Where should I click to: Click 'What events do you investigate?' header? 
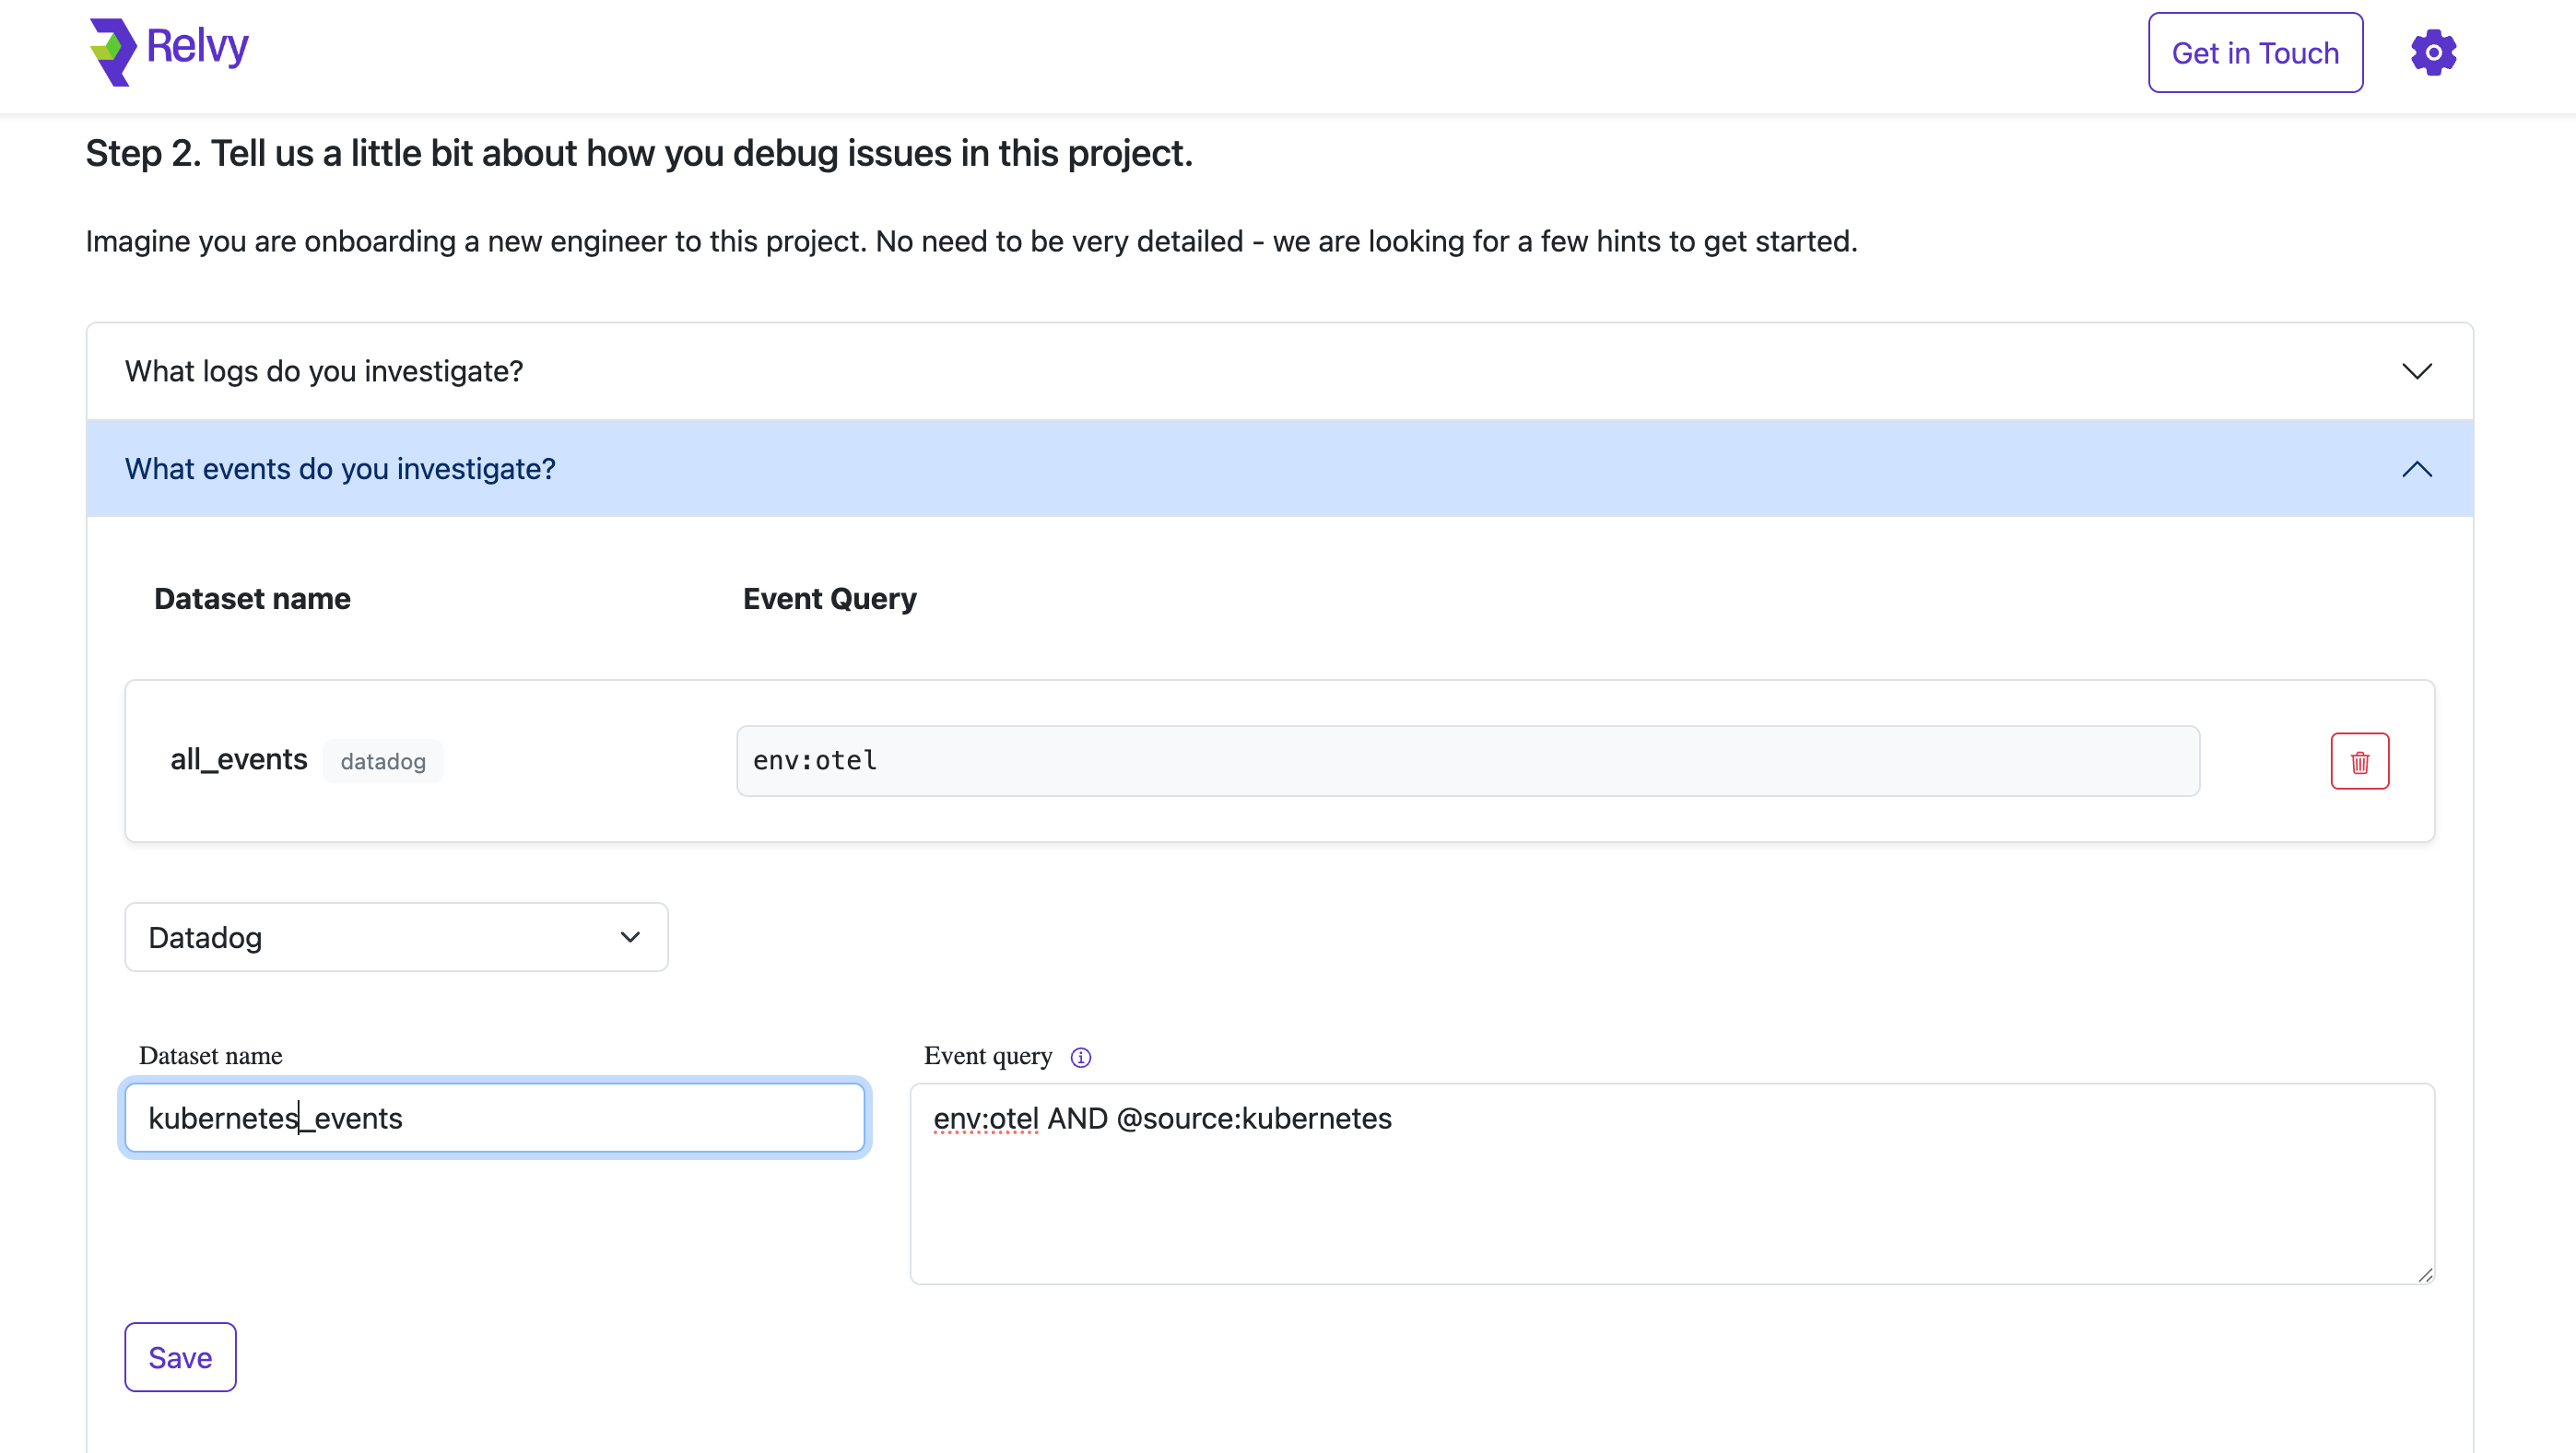(x=340, y=469)
